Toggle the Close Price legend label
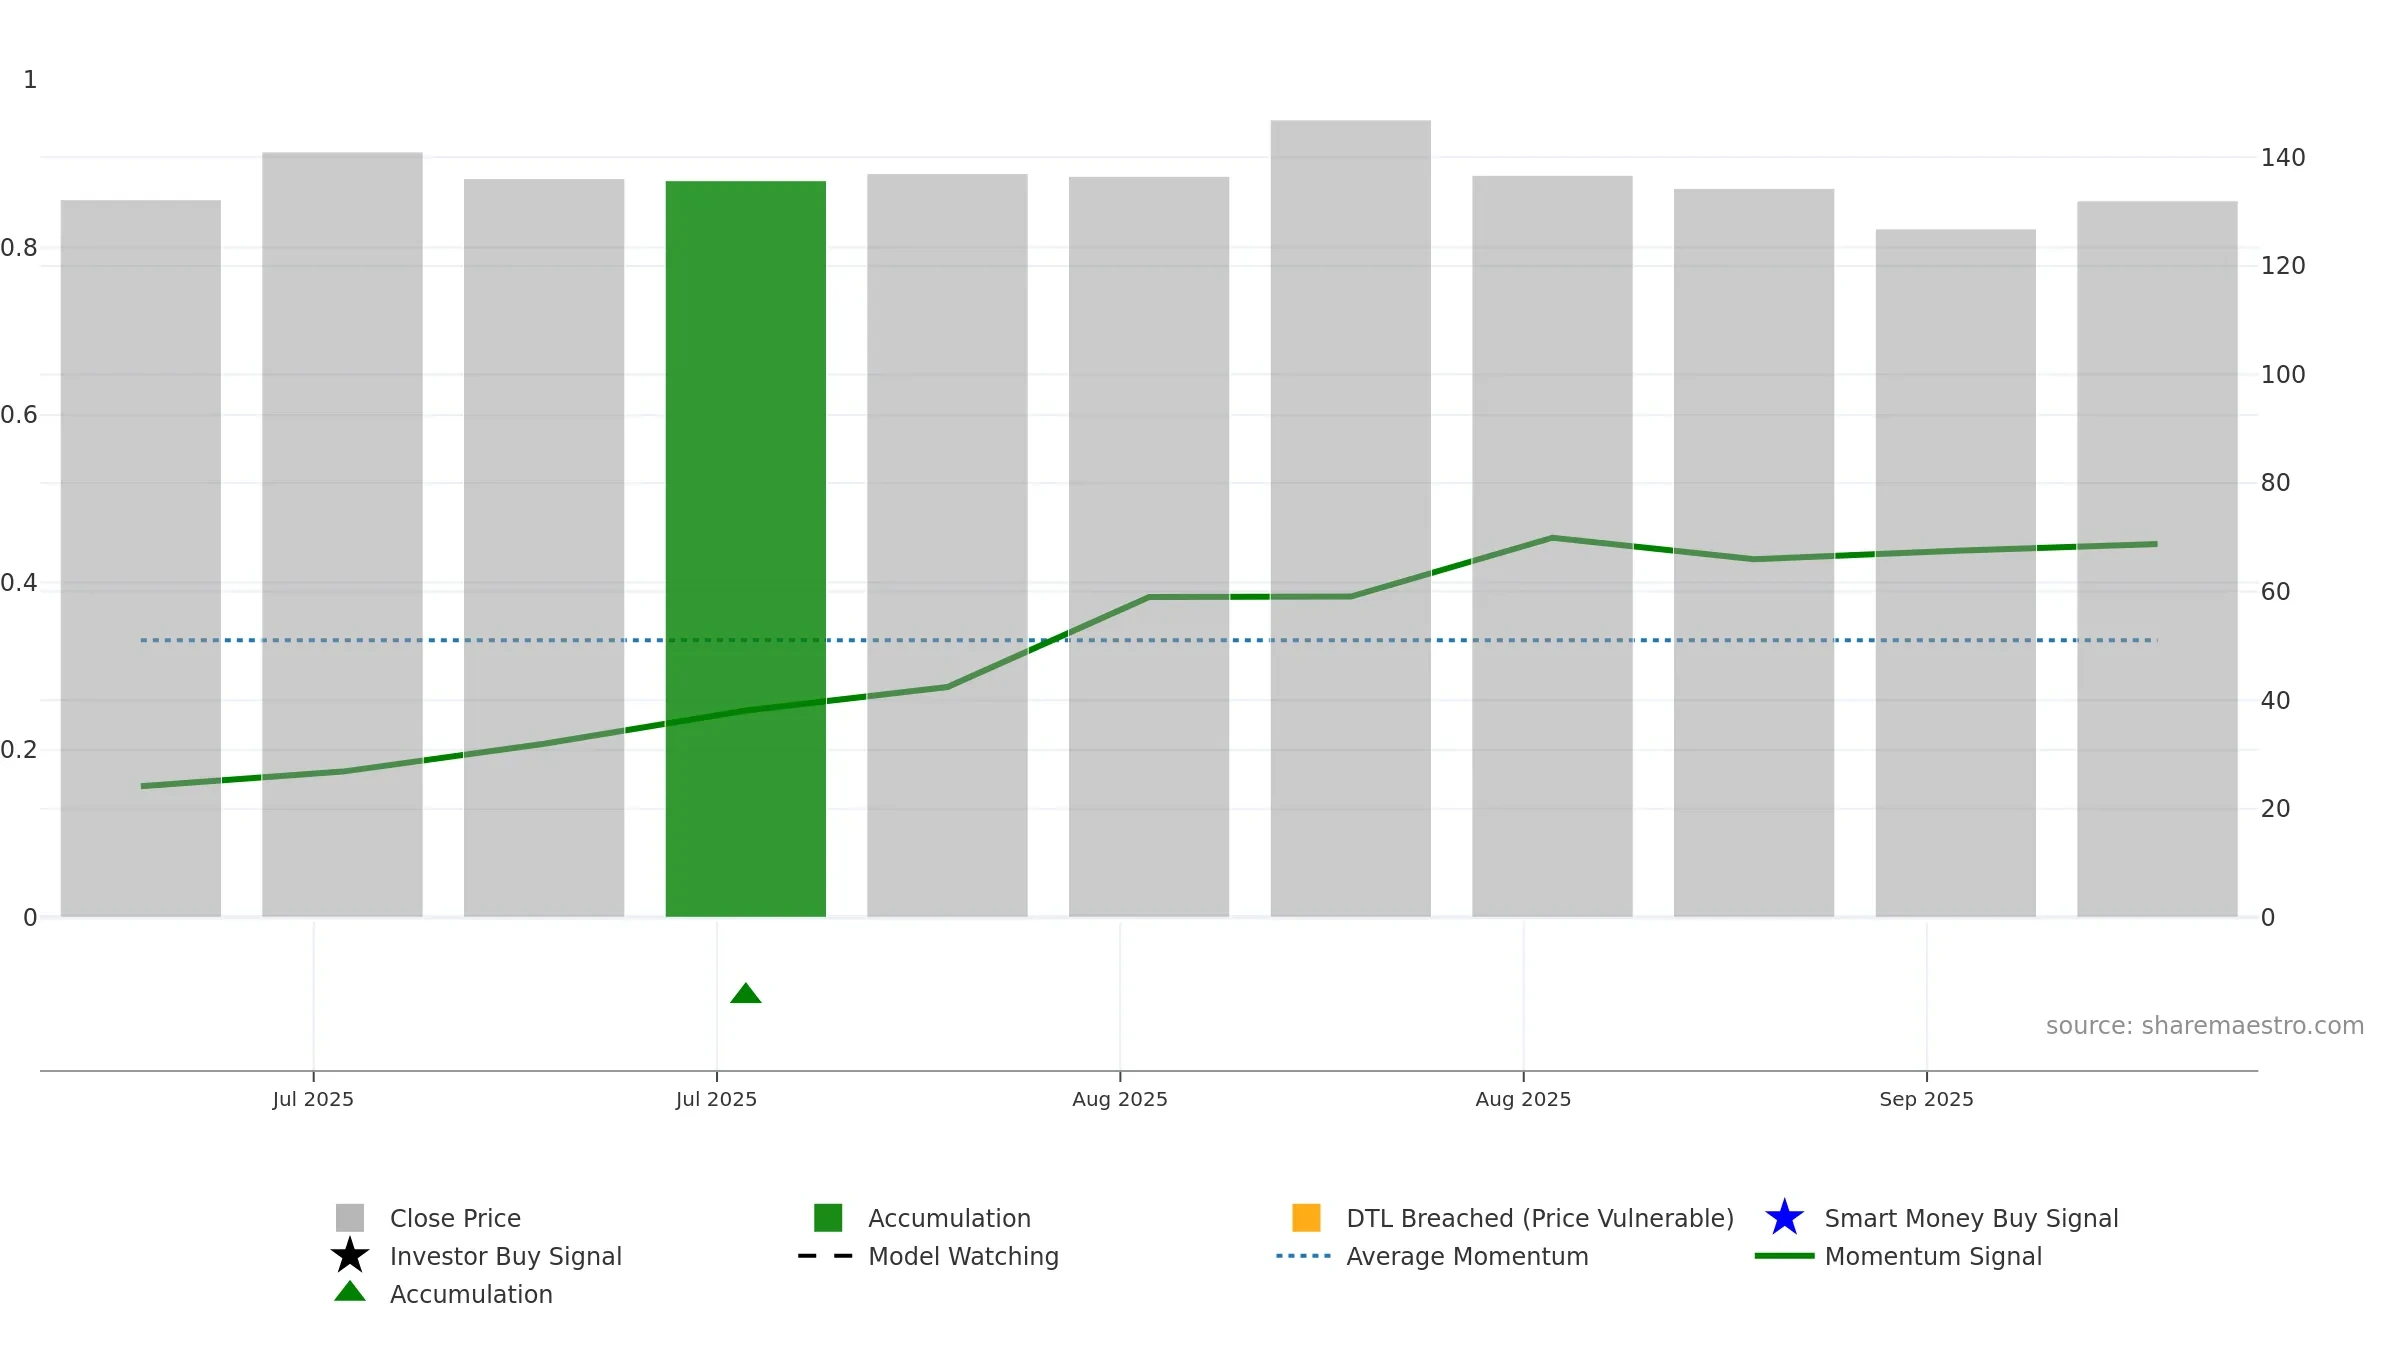The width and height of the screenshot is (2400, 1350). (455, 1218)
